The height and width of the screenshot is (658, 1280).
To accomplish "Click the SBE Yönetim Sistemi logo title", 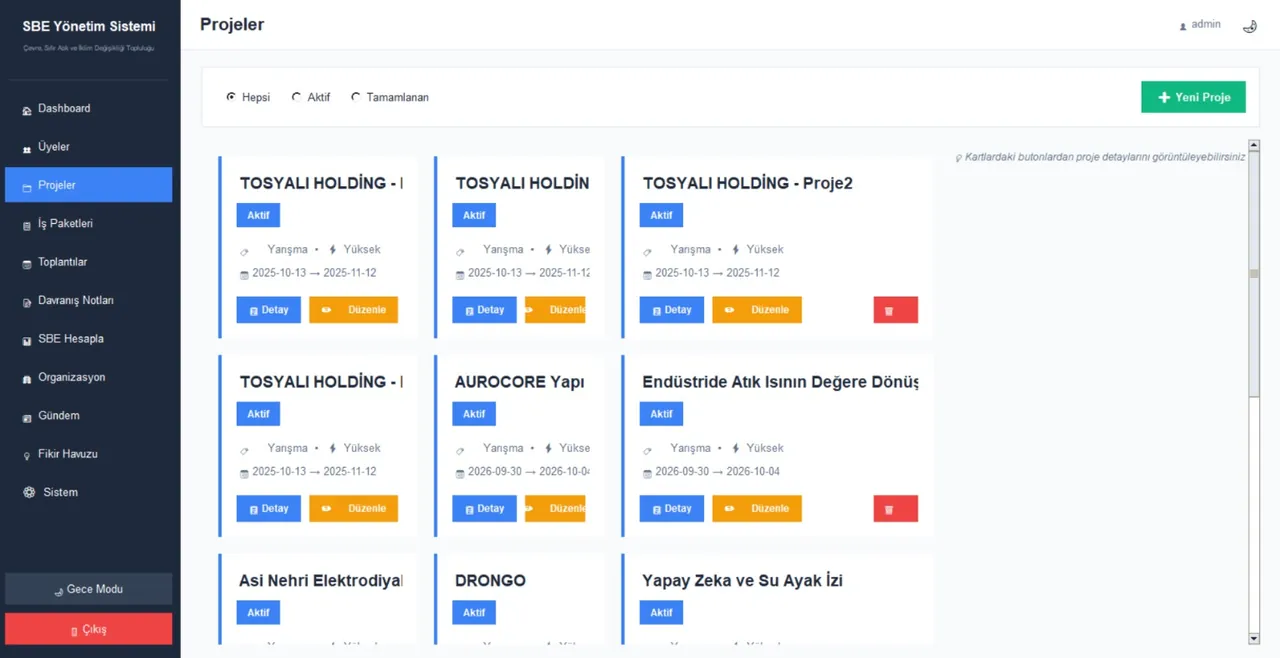I will pos(89,27).
